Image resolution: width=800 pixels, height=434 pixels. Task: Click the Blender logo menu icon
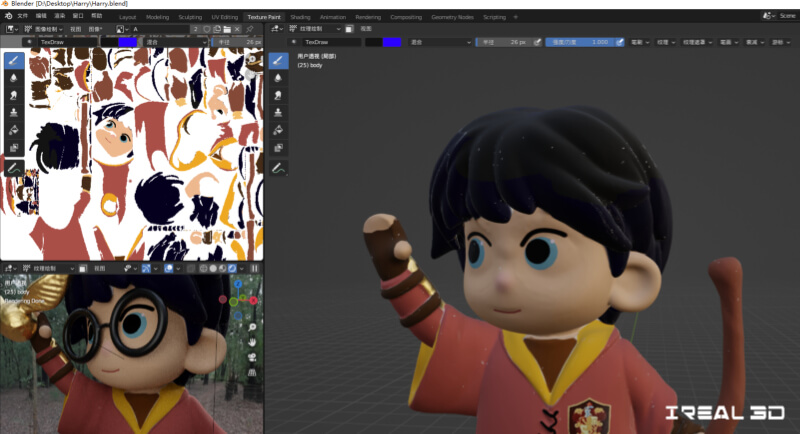tap(8, 16)
